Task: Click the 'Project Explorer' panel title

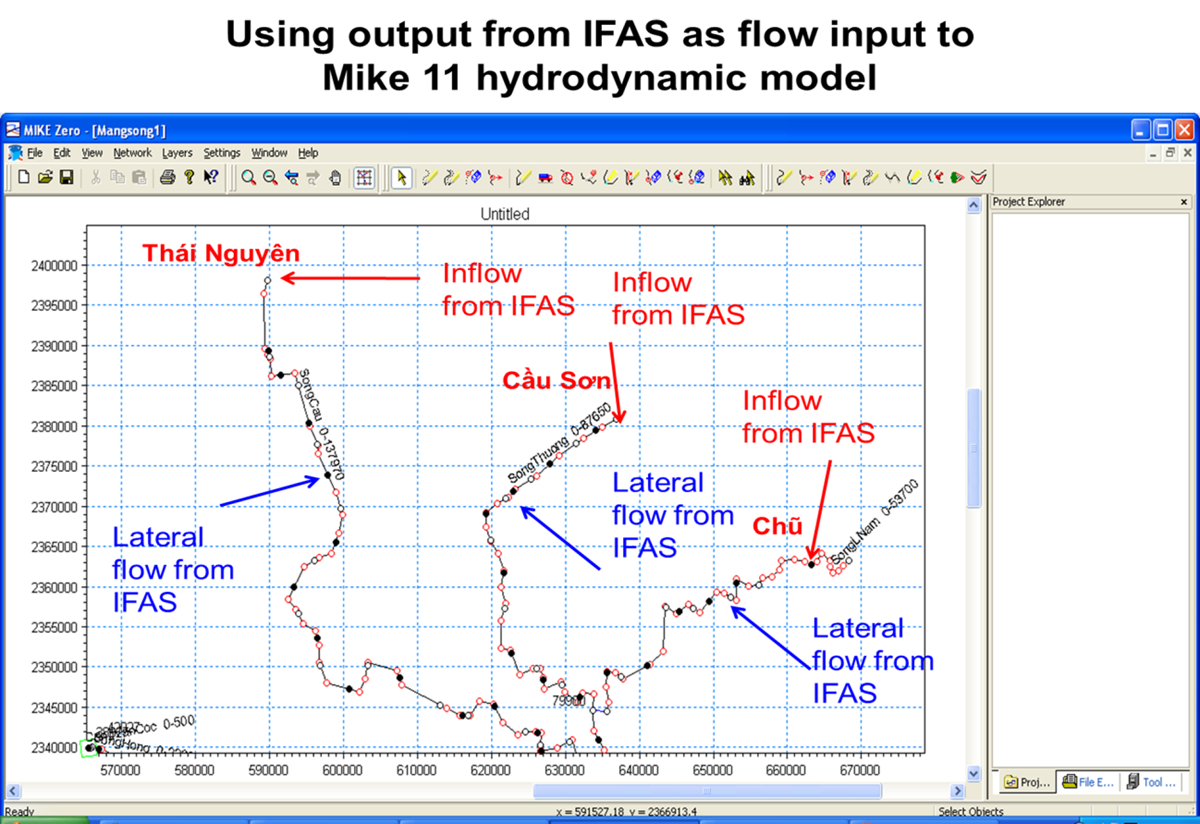Action: pos(1029,202)
